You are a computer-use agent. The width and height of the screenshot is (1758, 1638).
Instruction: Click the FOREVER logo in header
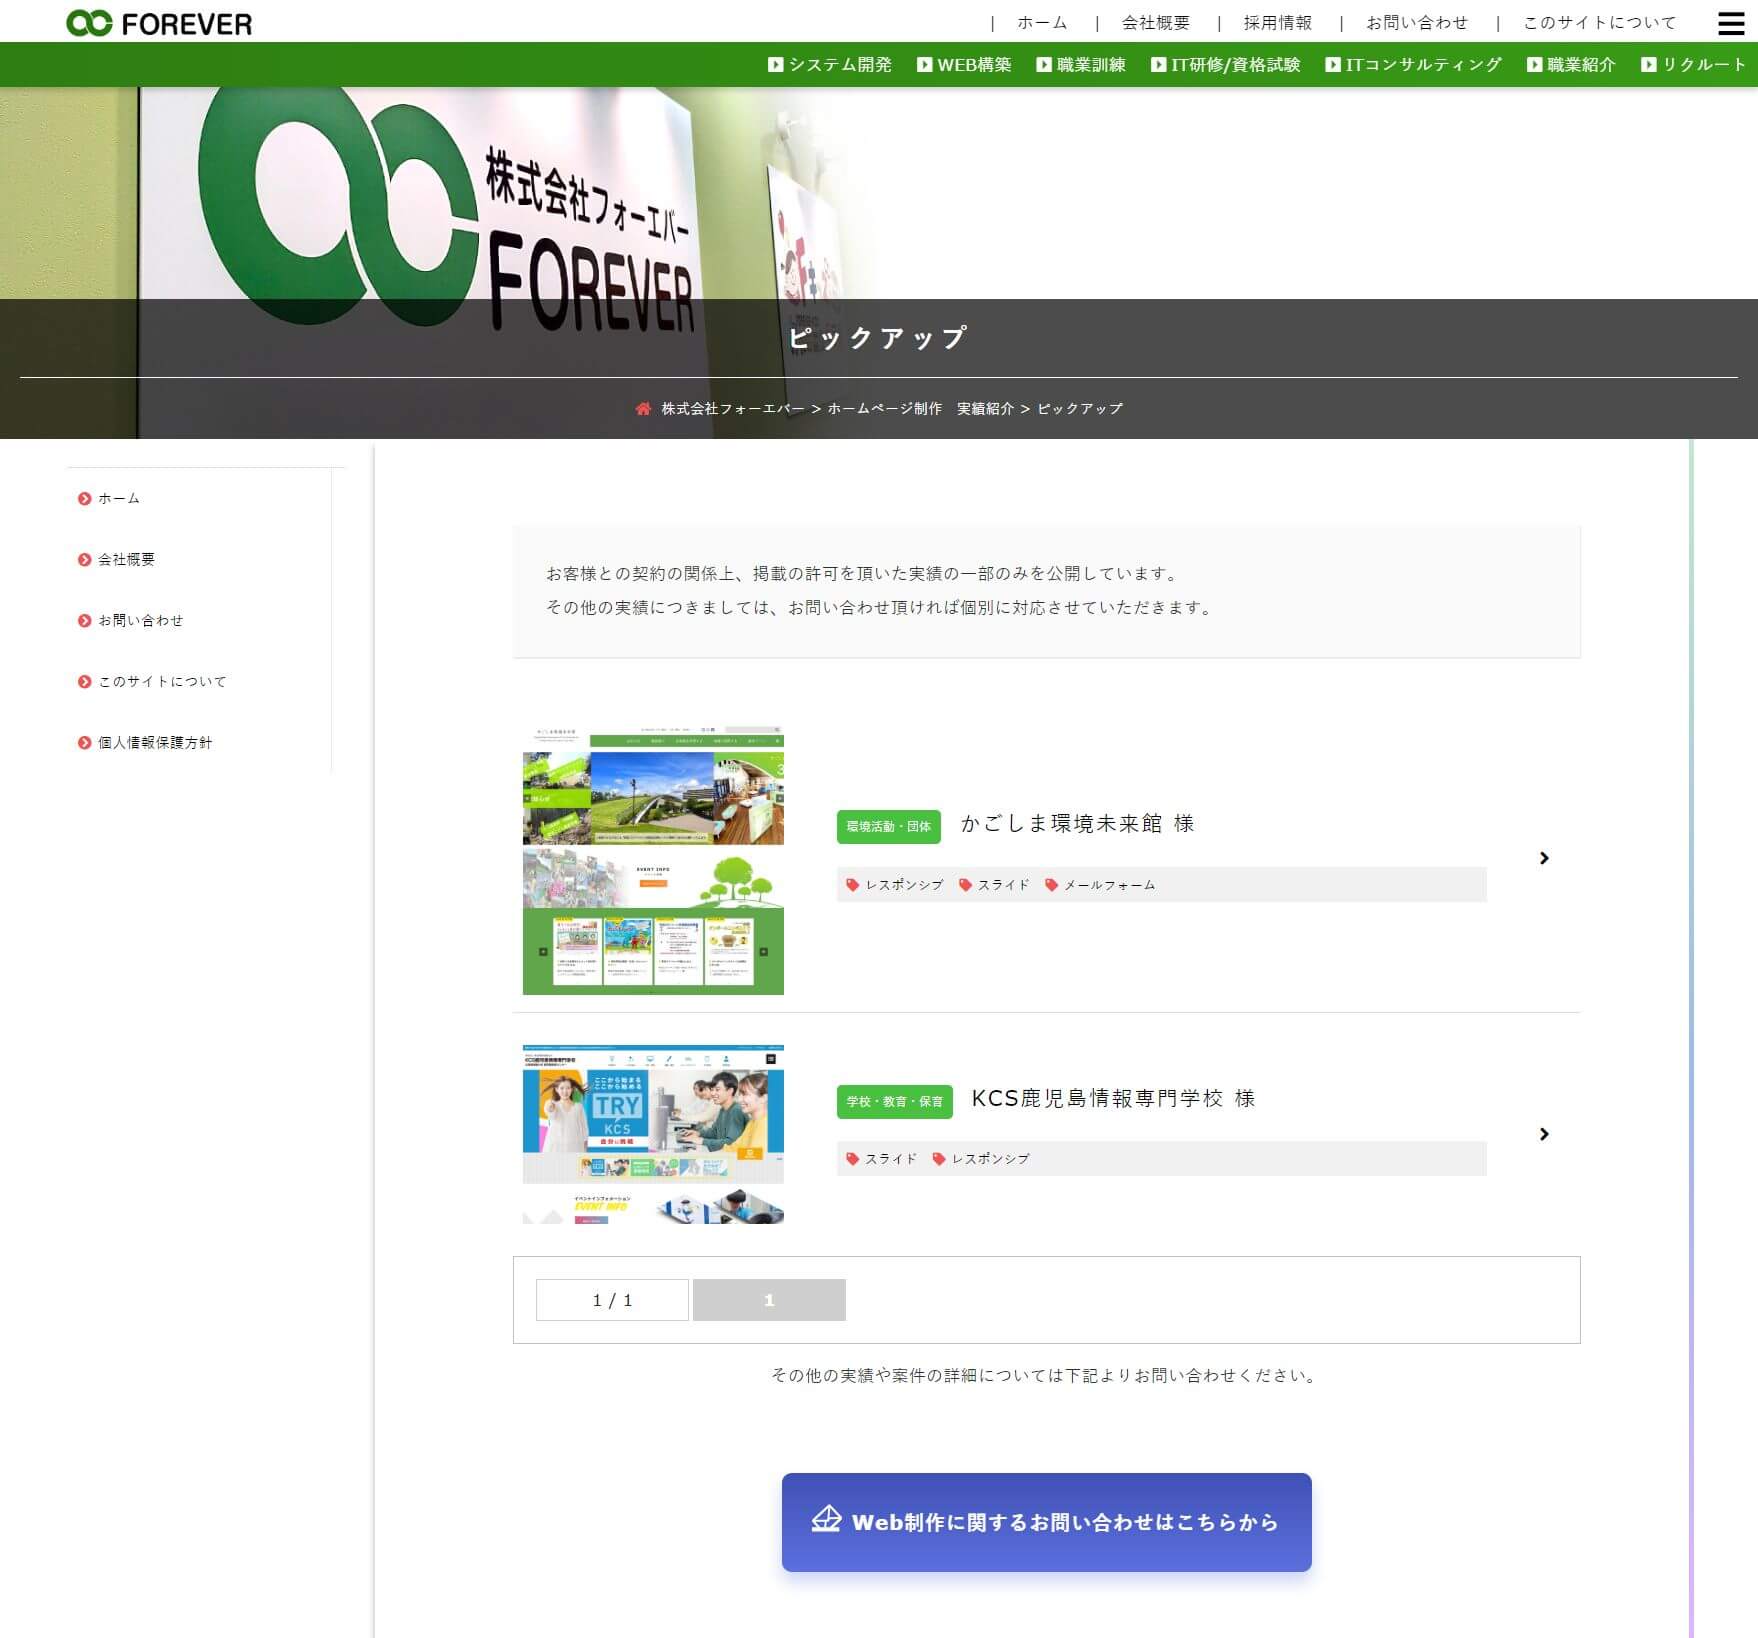pos(159,23)
